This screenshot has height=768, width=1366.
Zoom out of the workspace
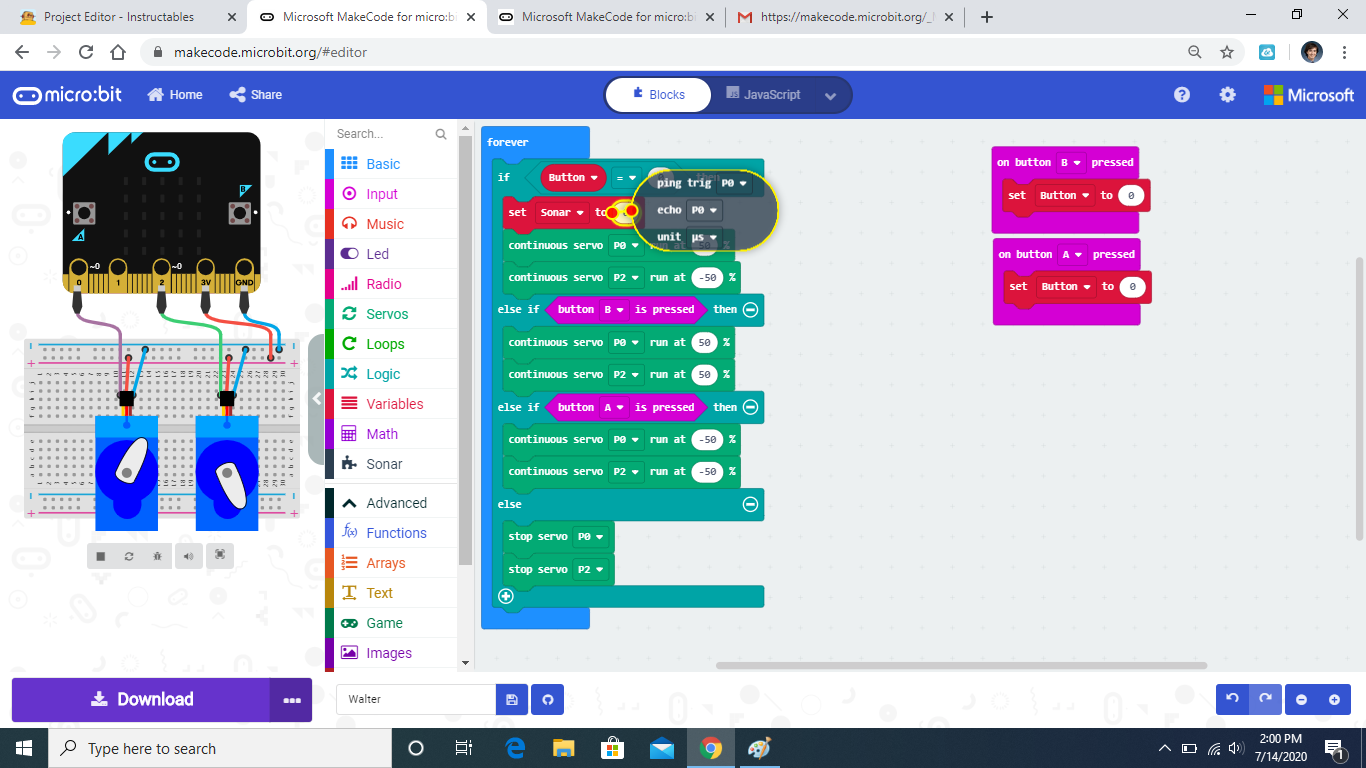[x=1302, y=699]
